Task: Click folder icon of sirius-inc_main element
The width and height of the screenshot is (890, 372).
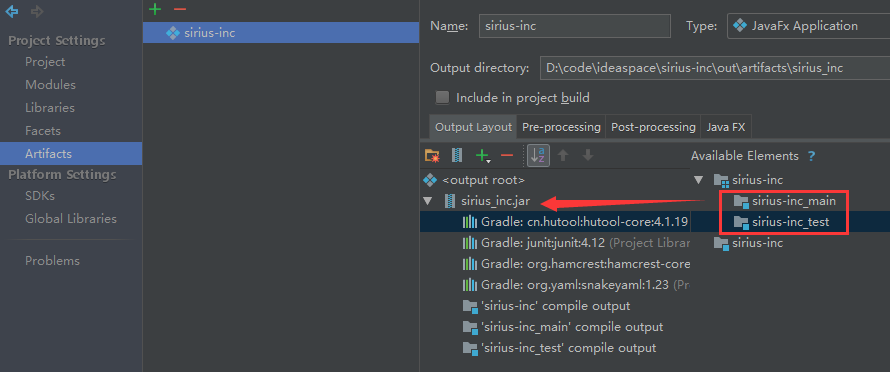Action: click(741, 201)
